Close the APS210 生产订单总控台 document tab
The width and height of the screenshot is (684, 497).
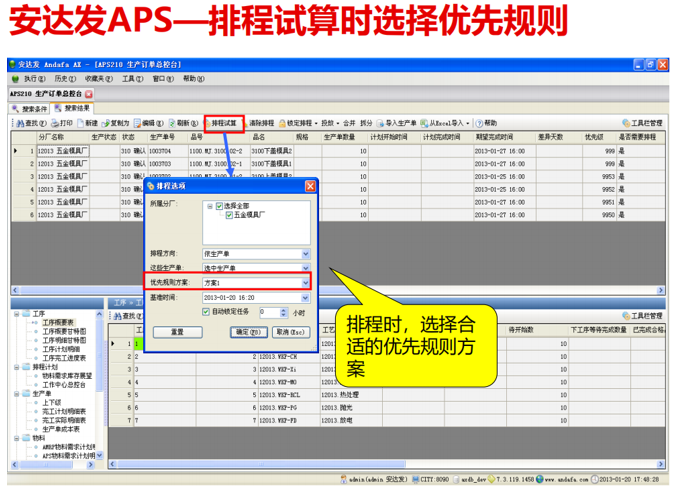click(89, 94)
